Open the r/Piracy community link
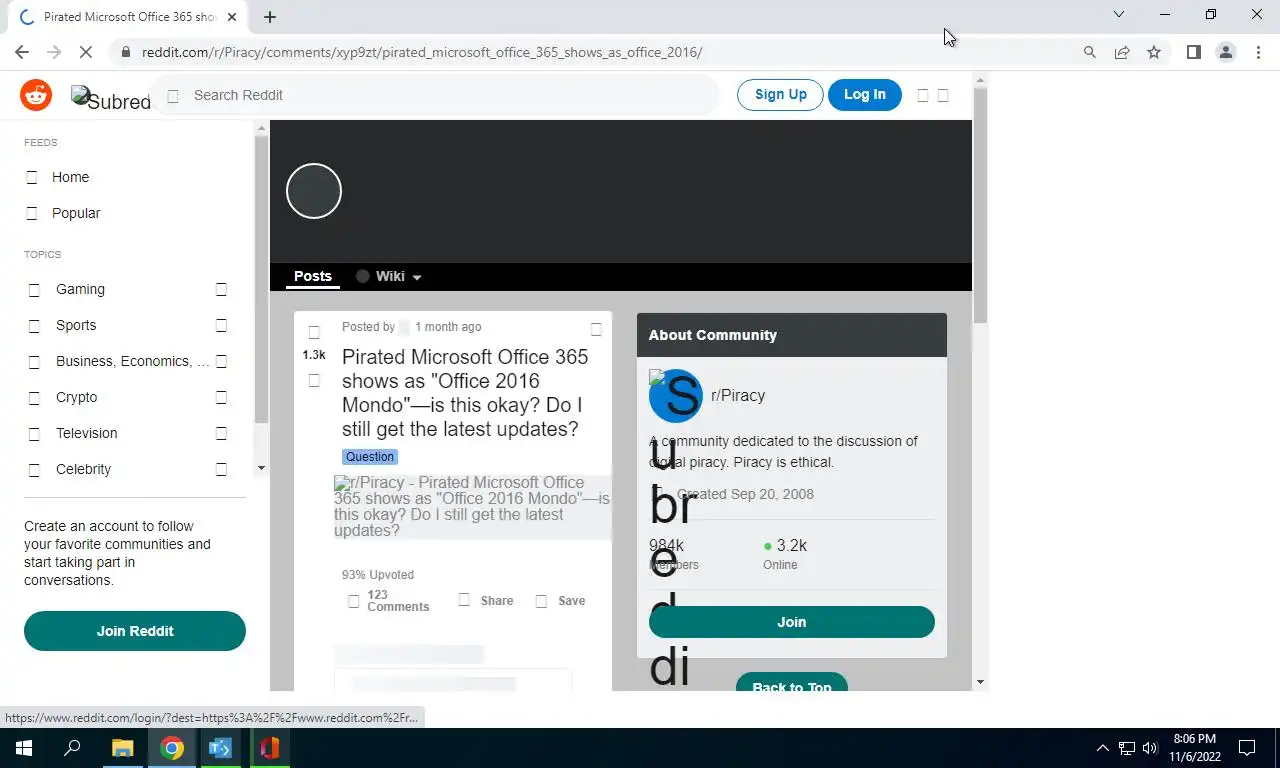Viewport: 1280px width, 768px height. [x=738, y=395]
